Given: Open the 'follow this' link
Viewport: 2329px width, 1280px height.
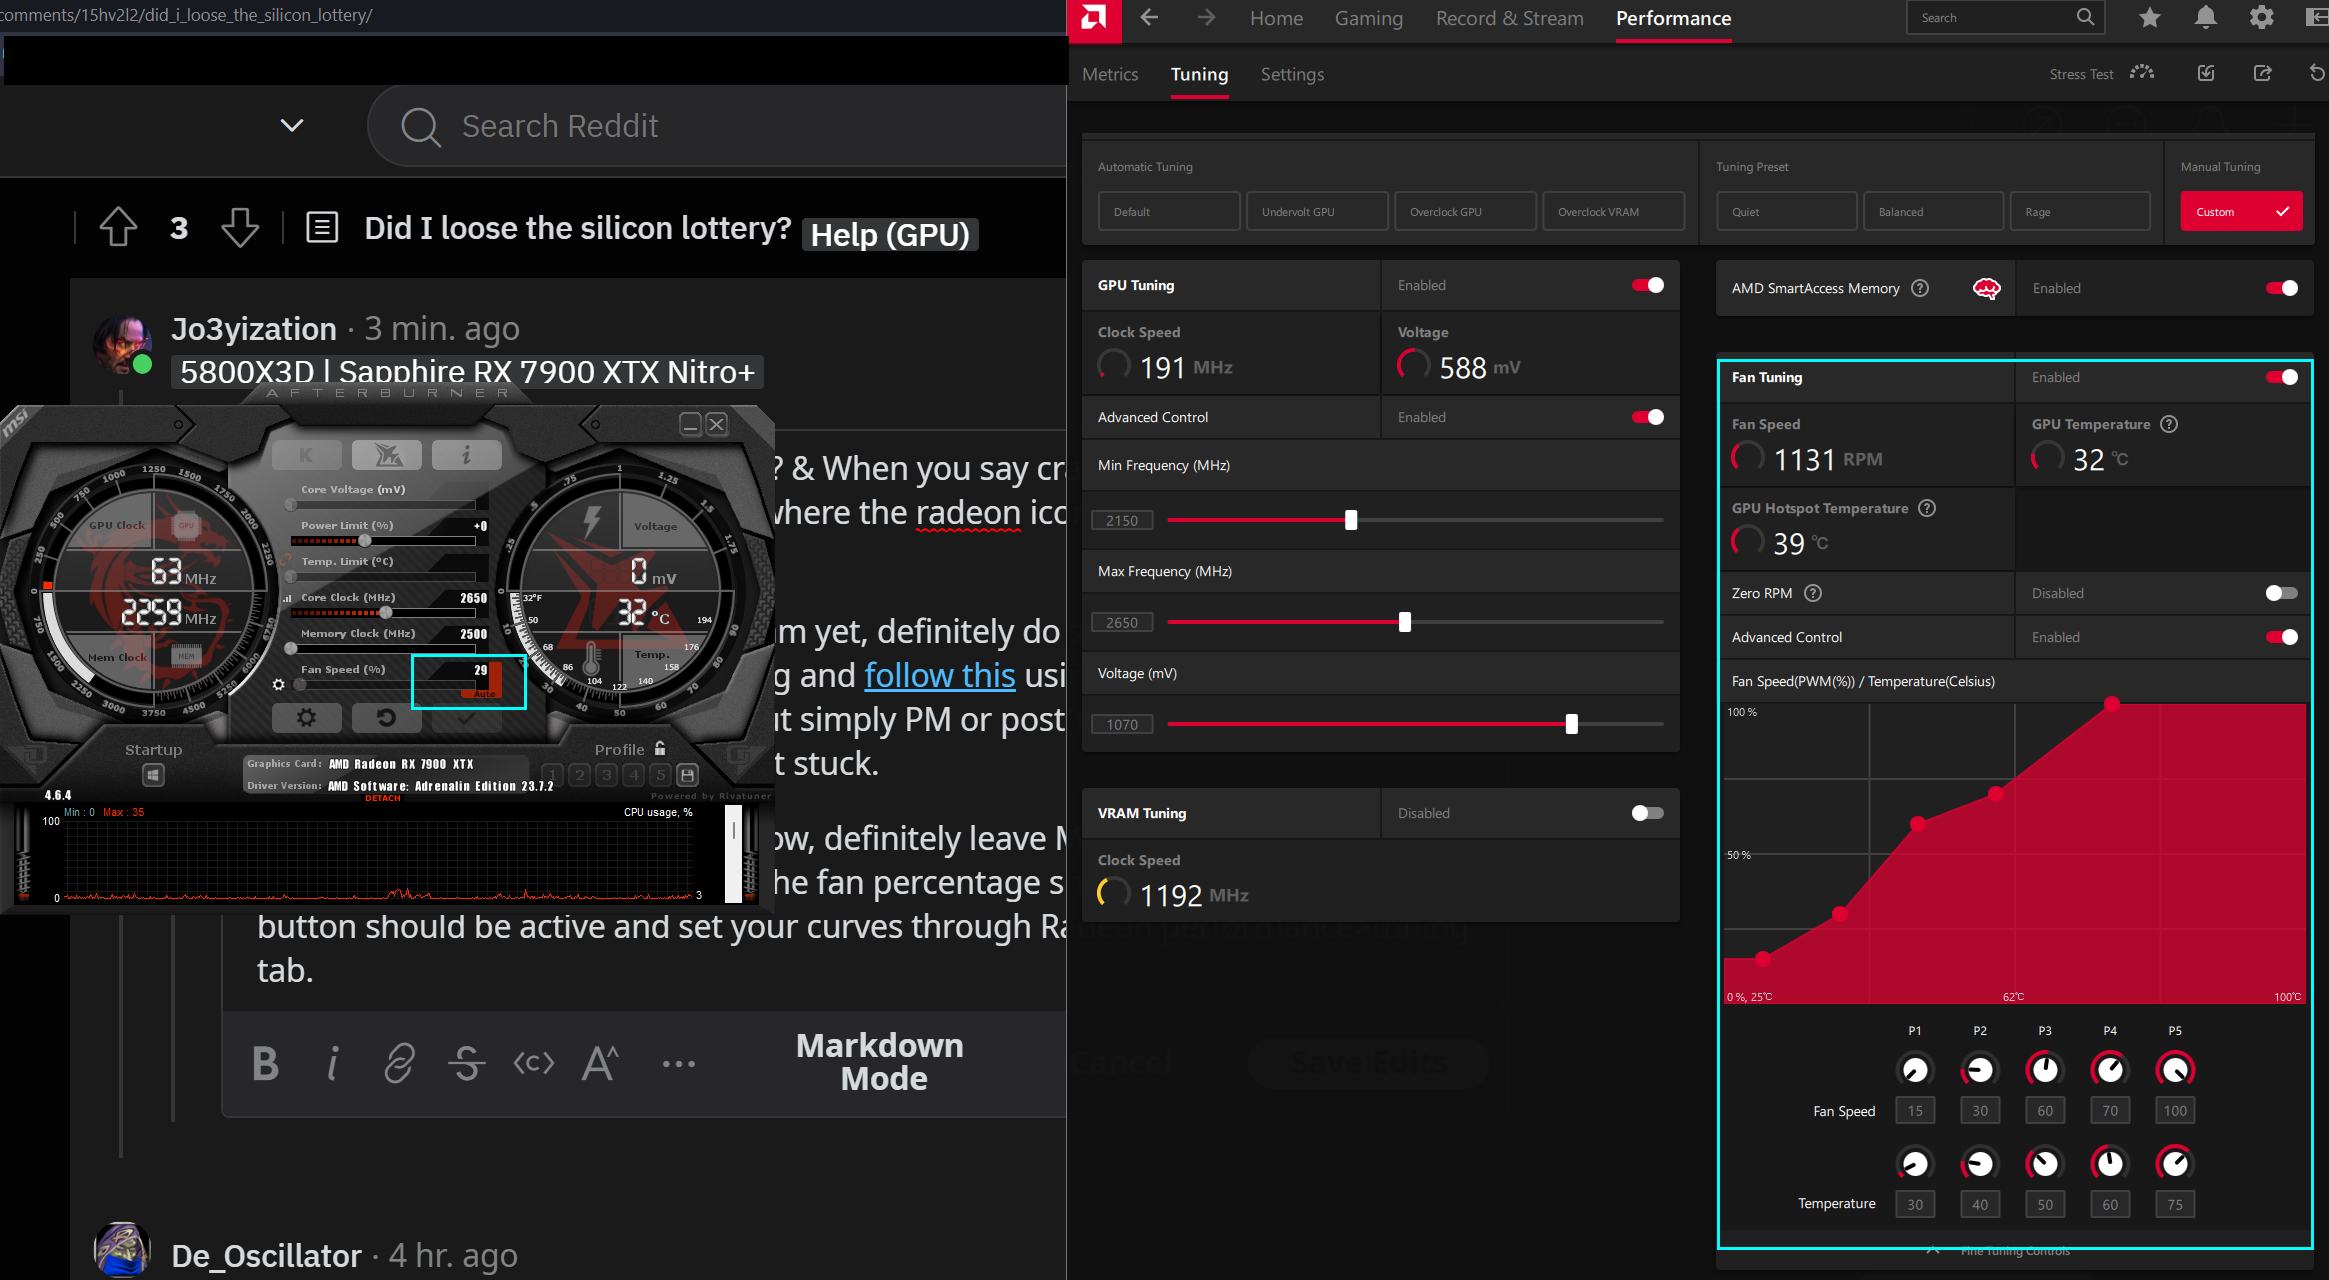Looking at the screenshot, I should (939, 676).
